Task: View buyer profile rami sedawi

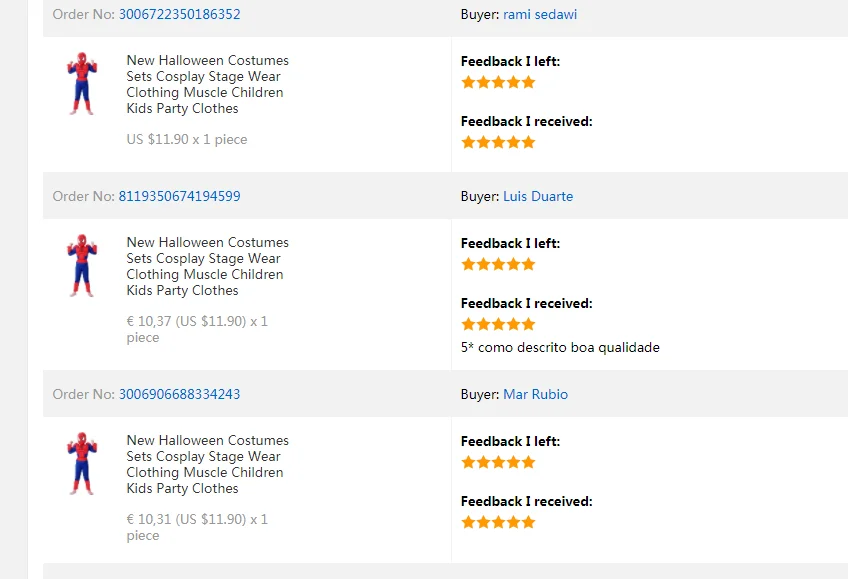Action: pos(540,14)
